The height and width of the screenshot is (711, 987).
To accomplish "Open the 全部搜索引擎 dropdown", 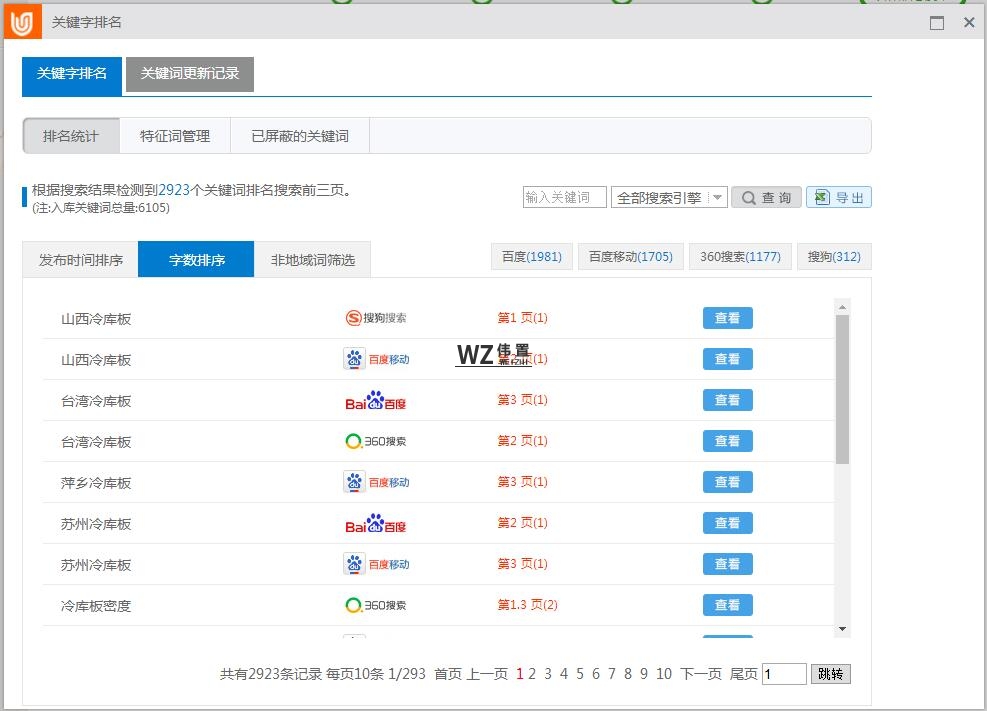I will tap(670, 197).
